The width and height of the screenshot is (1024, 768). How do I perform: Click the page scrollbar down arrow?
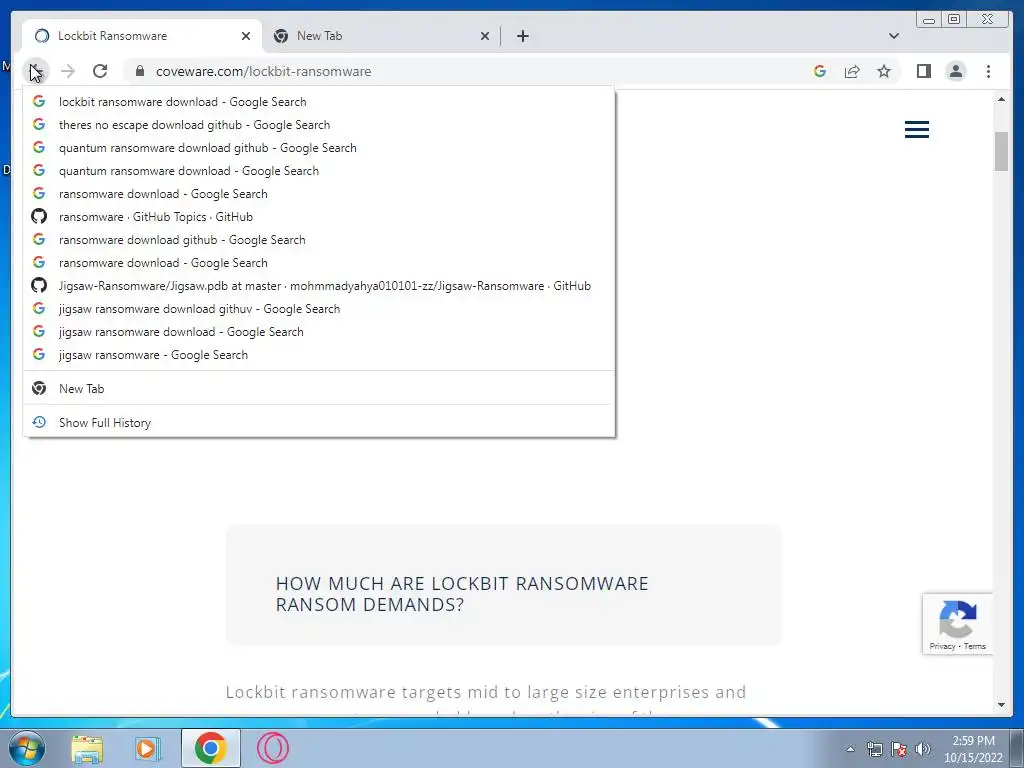coord(1001,705)
